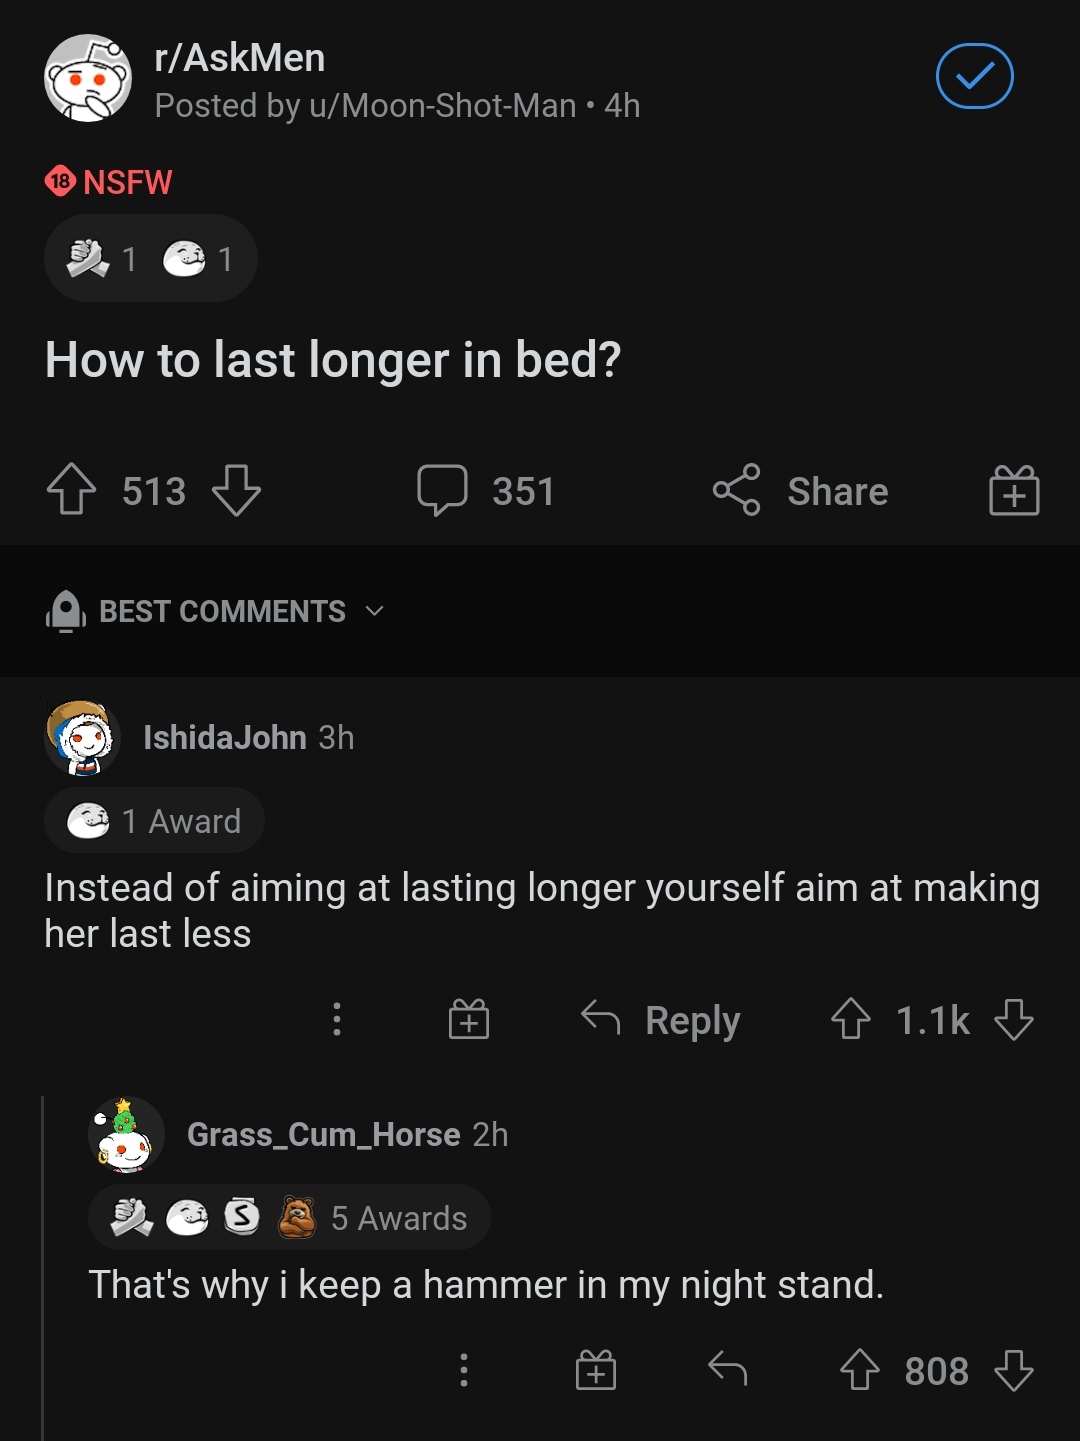
Task: Open more options on Grass_Cum_Horse's comment
Action: [464, 1370]
